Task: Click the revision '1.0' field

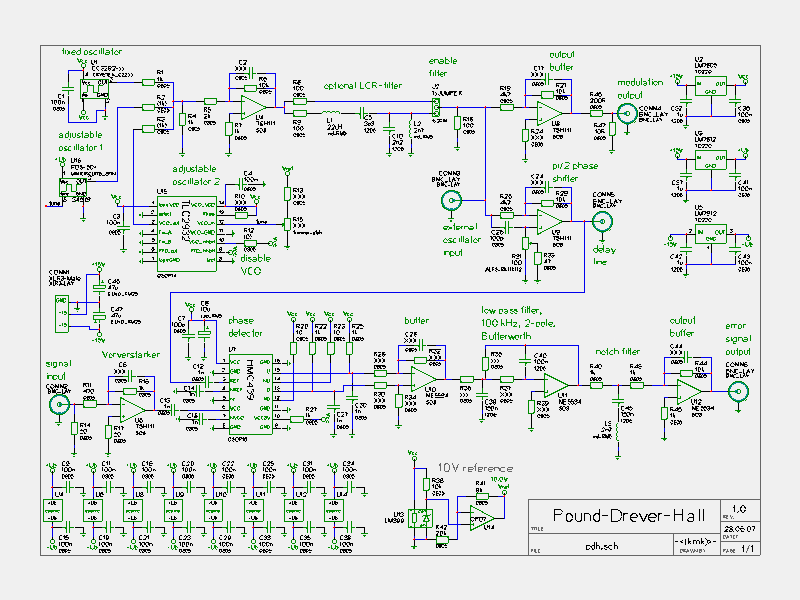Action: [x=739, y=509]
